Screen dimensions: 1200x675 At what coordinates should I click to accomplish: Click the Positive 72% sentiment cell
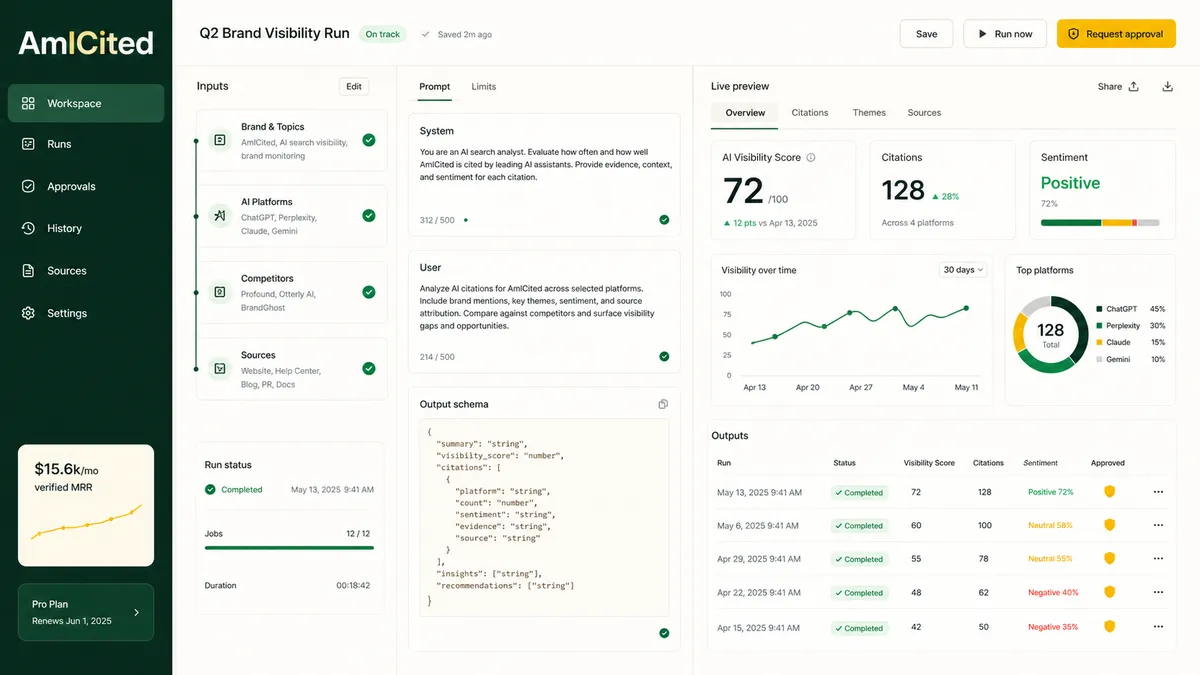pos(1050,492)
